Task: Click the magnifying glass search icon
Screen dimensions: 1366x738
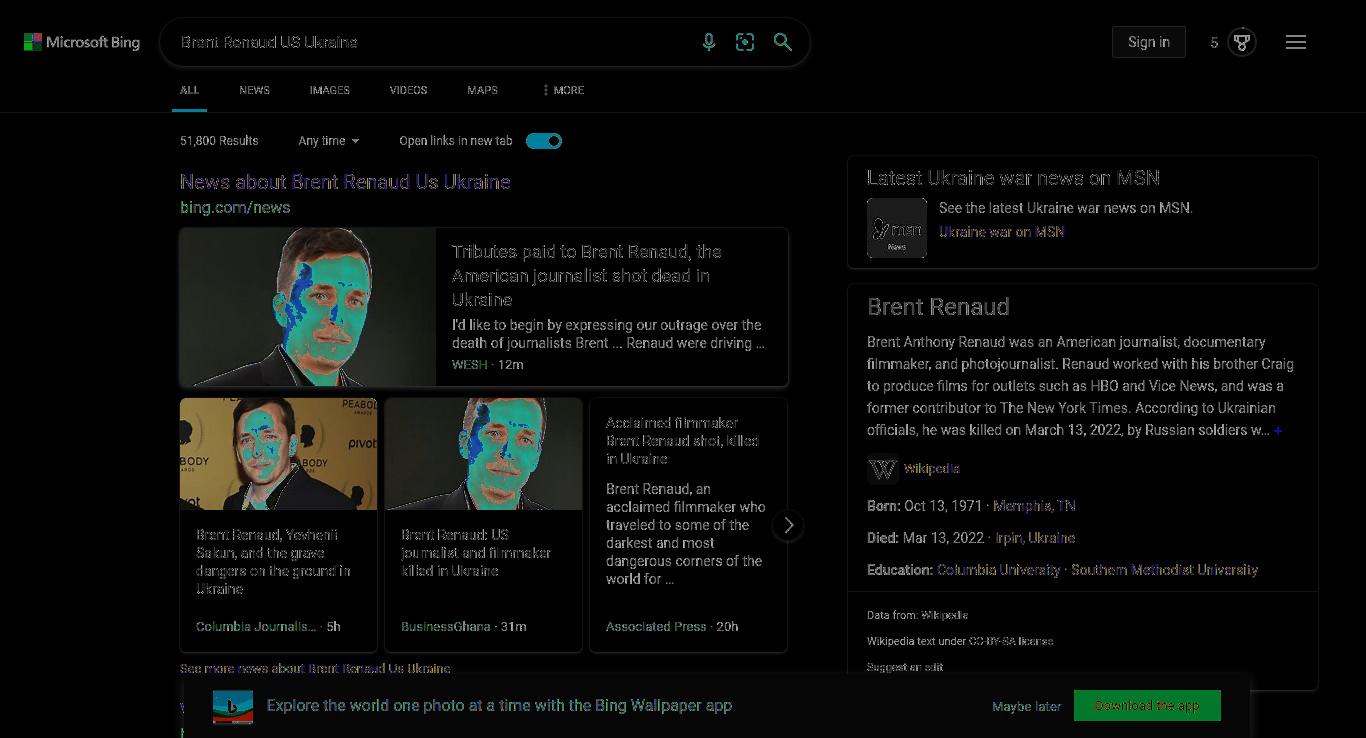Action: tap(783, 42)
